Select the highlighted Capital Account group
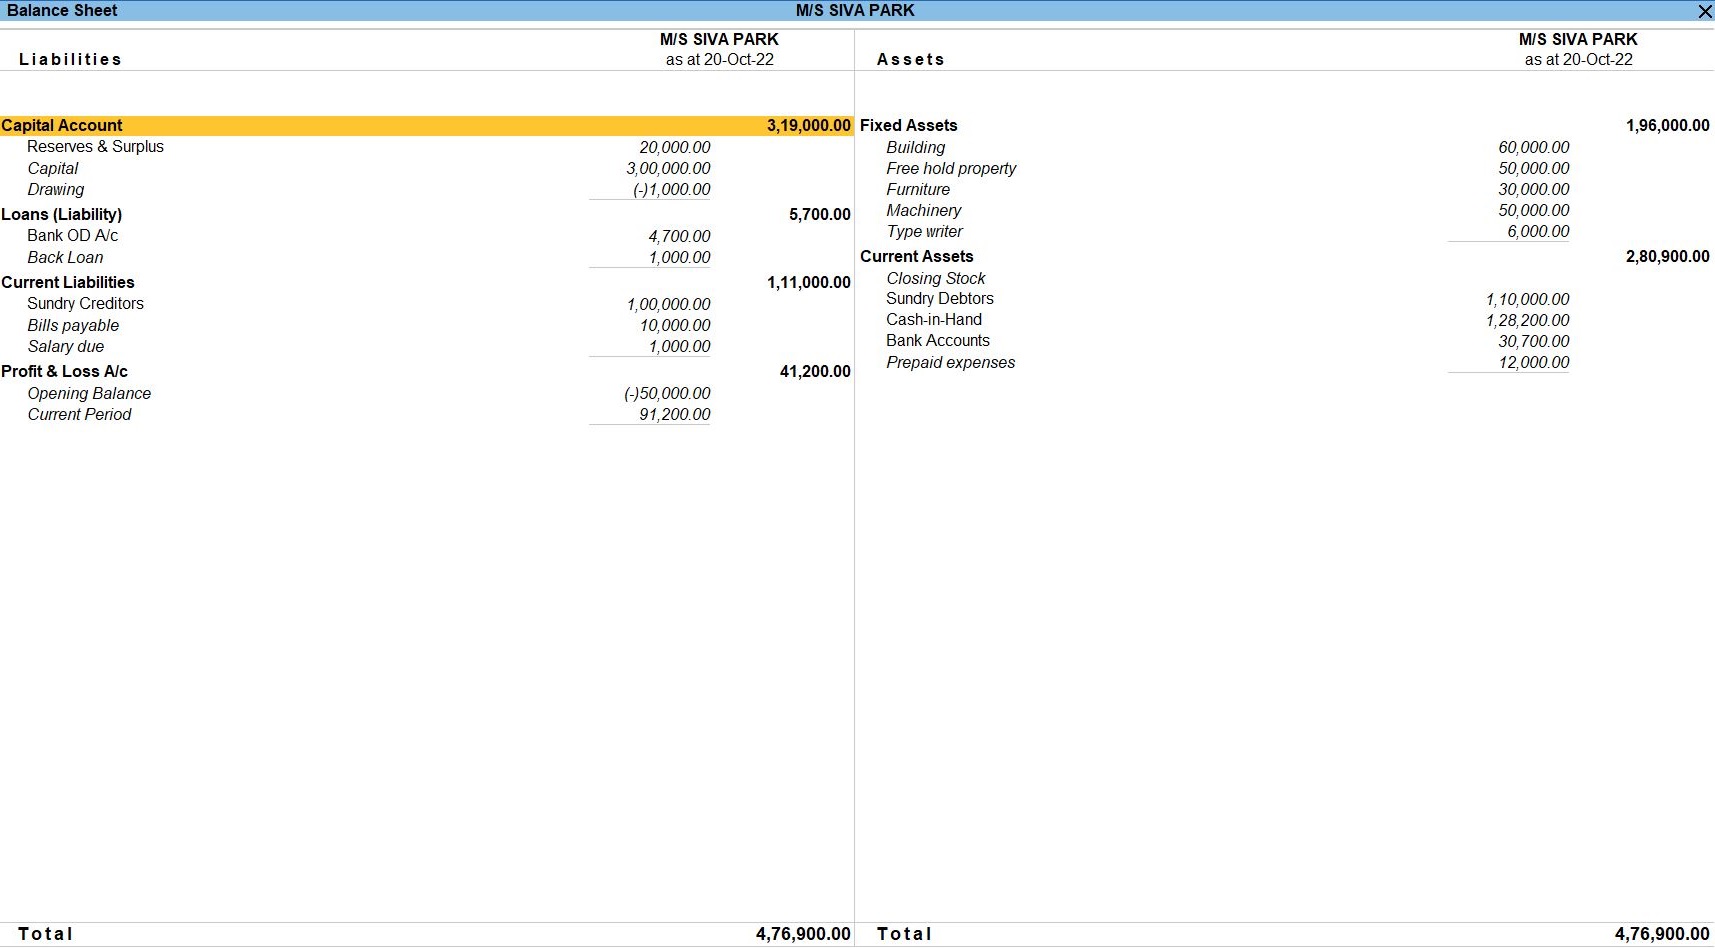 click(x=62, y=125)
